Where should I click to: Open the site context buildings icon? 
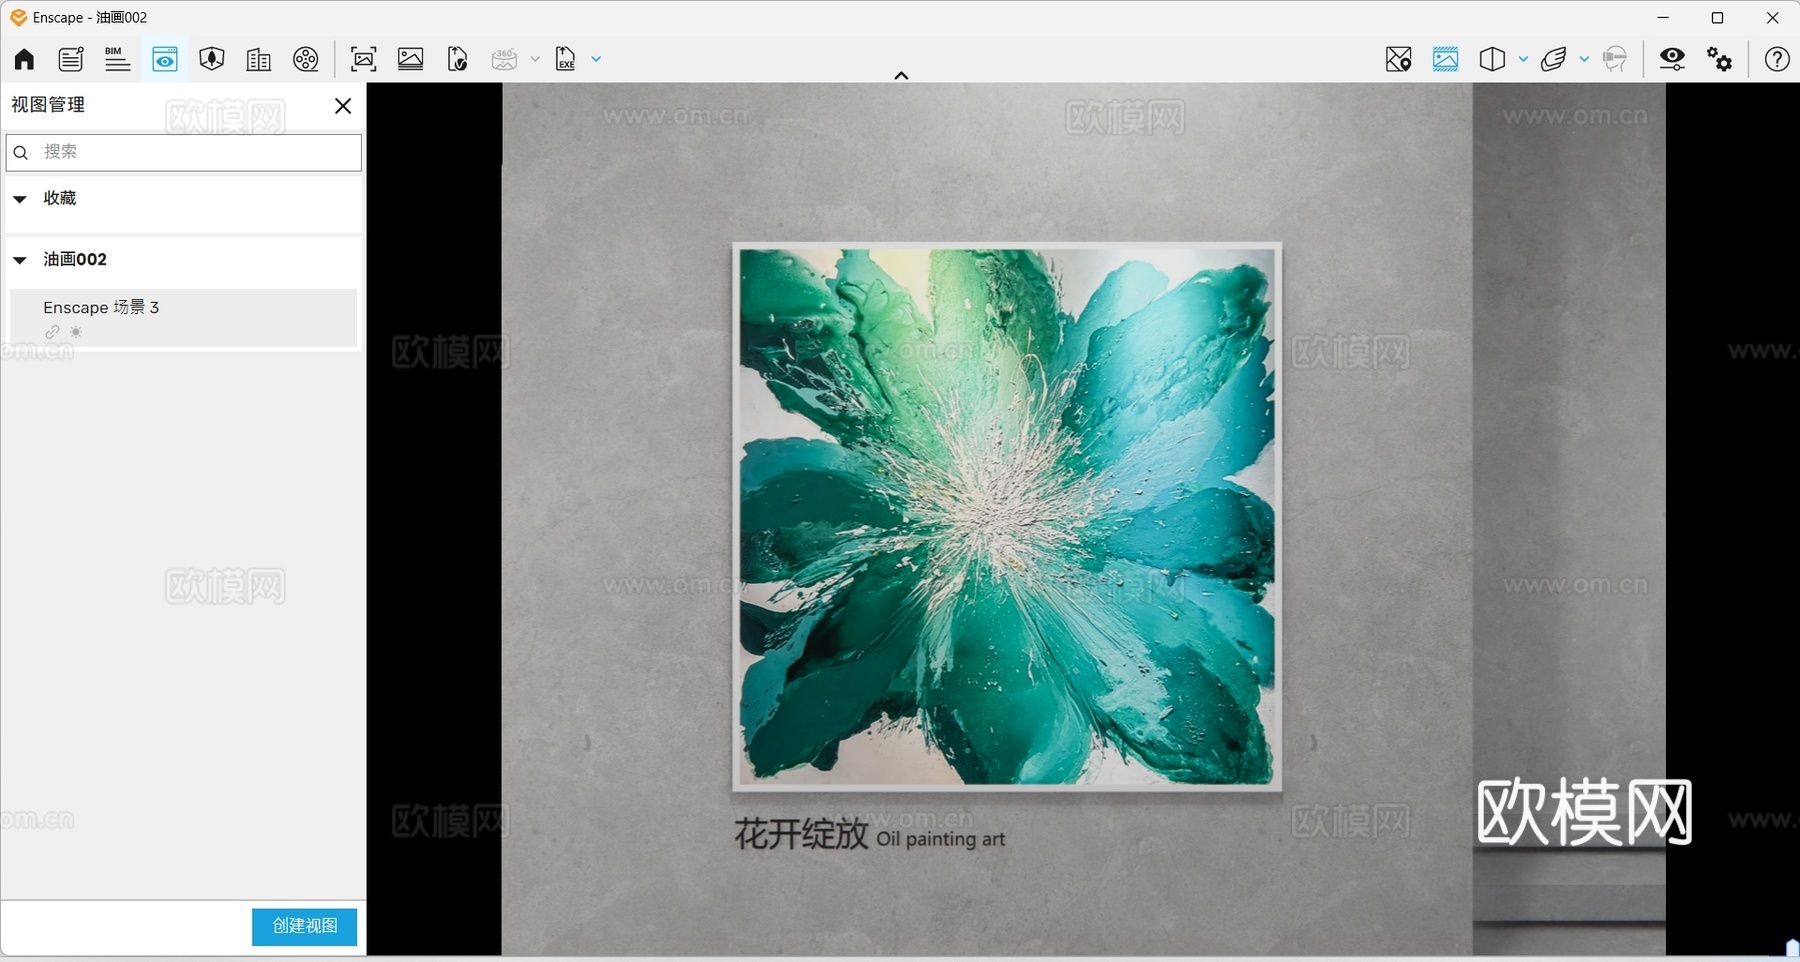click(258, 59)
